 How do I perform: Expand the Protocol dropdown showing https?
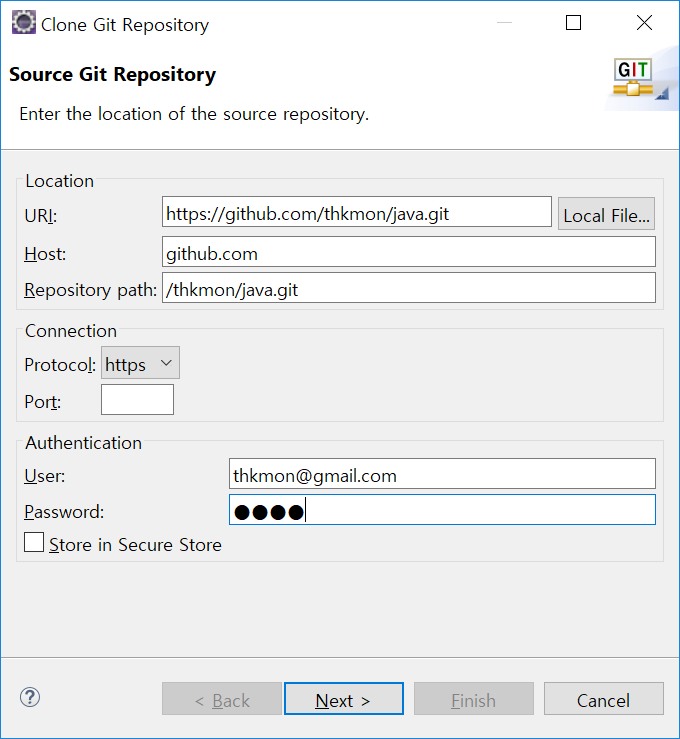[140, 365]
